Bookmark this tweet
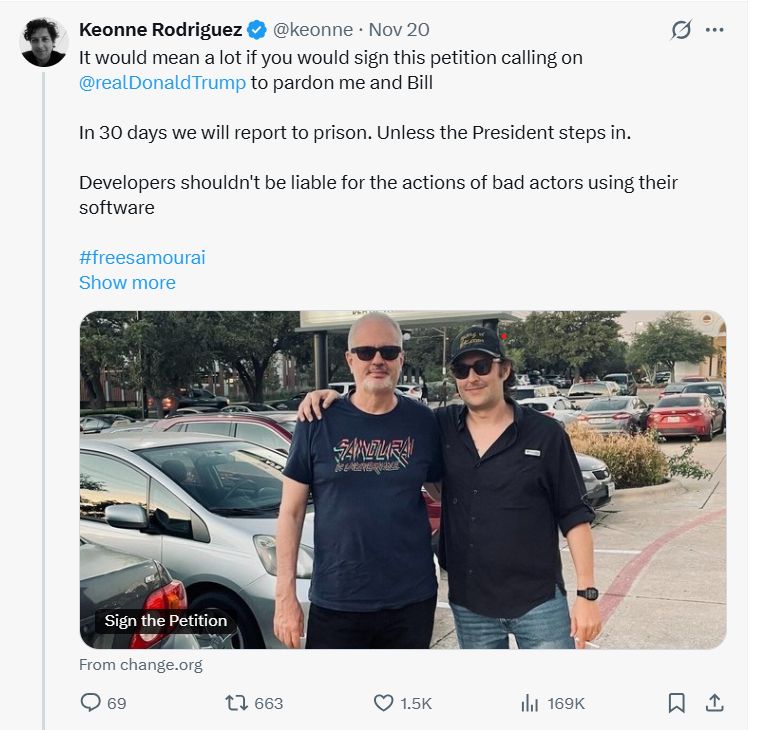 point(677,703)
